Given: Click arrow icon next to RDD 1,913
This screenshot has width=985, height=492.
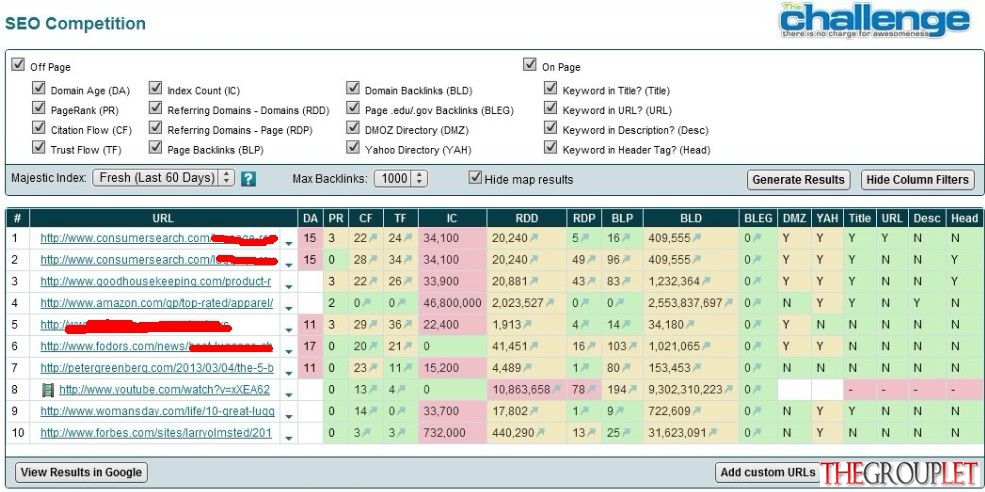Looking at the screenshot, I should tap(527, 325).
